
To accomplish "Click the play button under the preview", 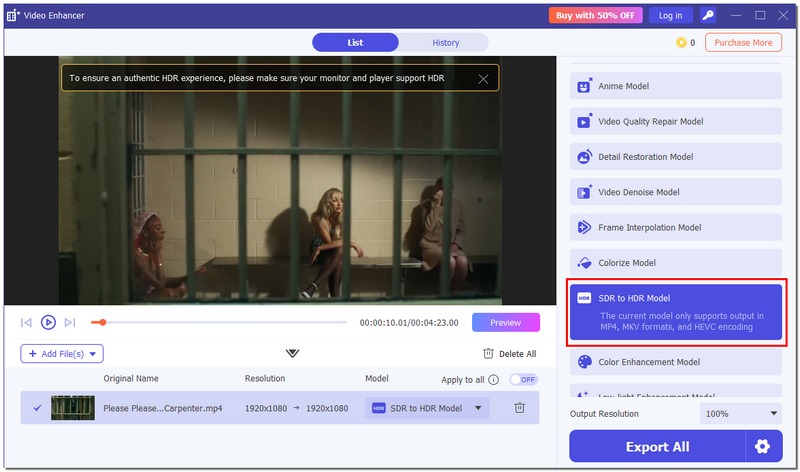I will (x=48, y=322).
